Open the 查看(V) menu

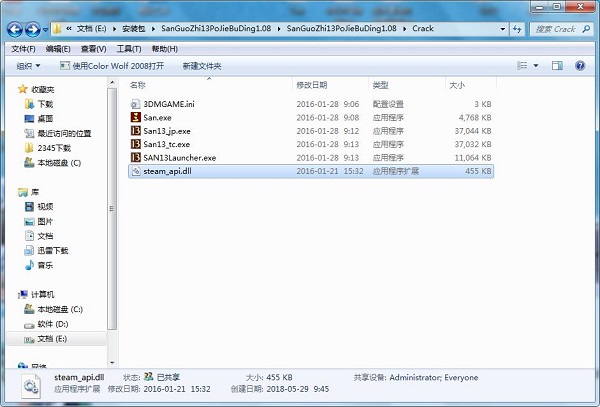tap(93, 49)
